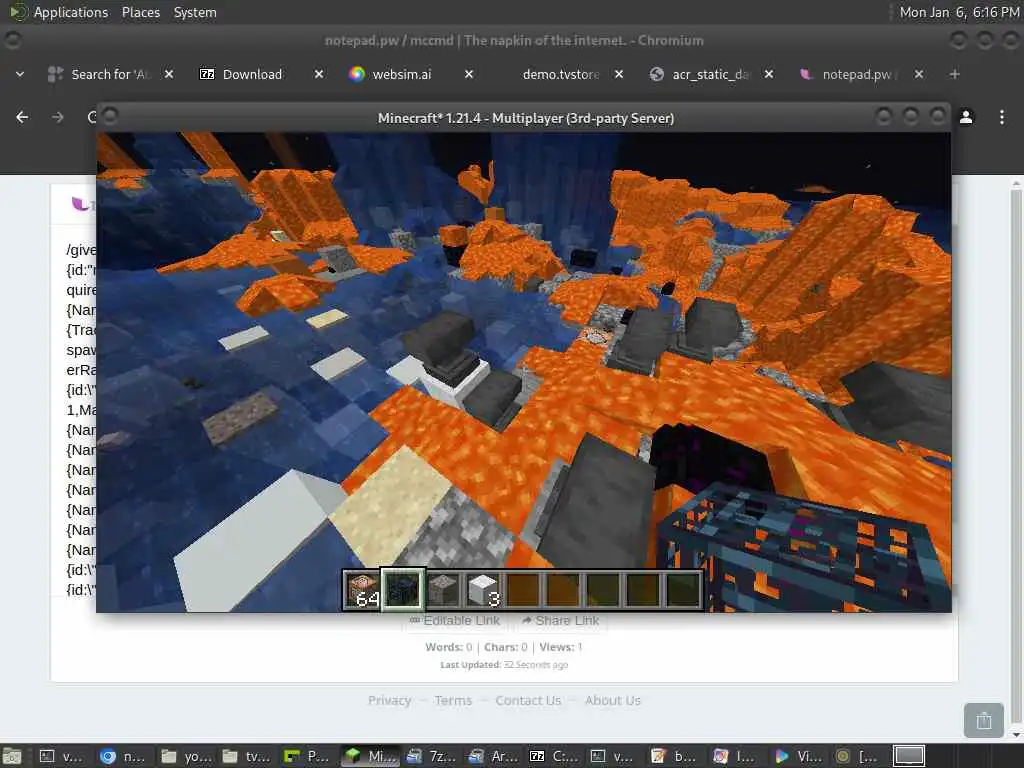The image size is (1024, 768).
Task: Open the Terms footer link
Action: (x=453, y=700)
